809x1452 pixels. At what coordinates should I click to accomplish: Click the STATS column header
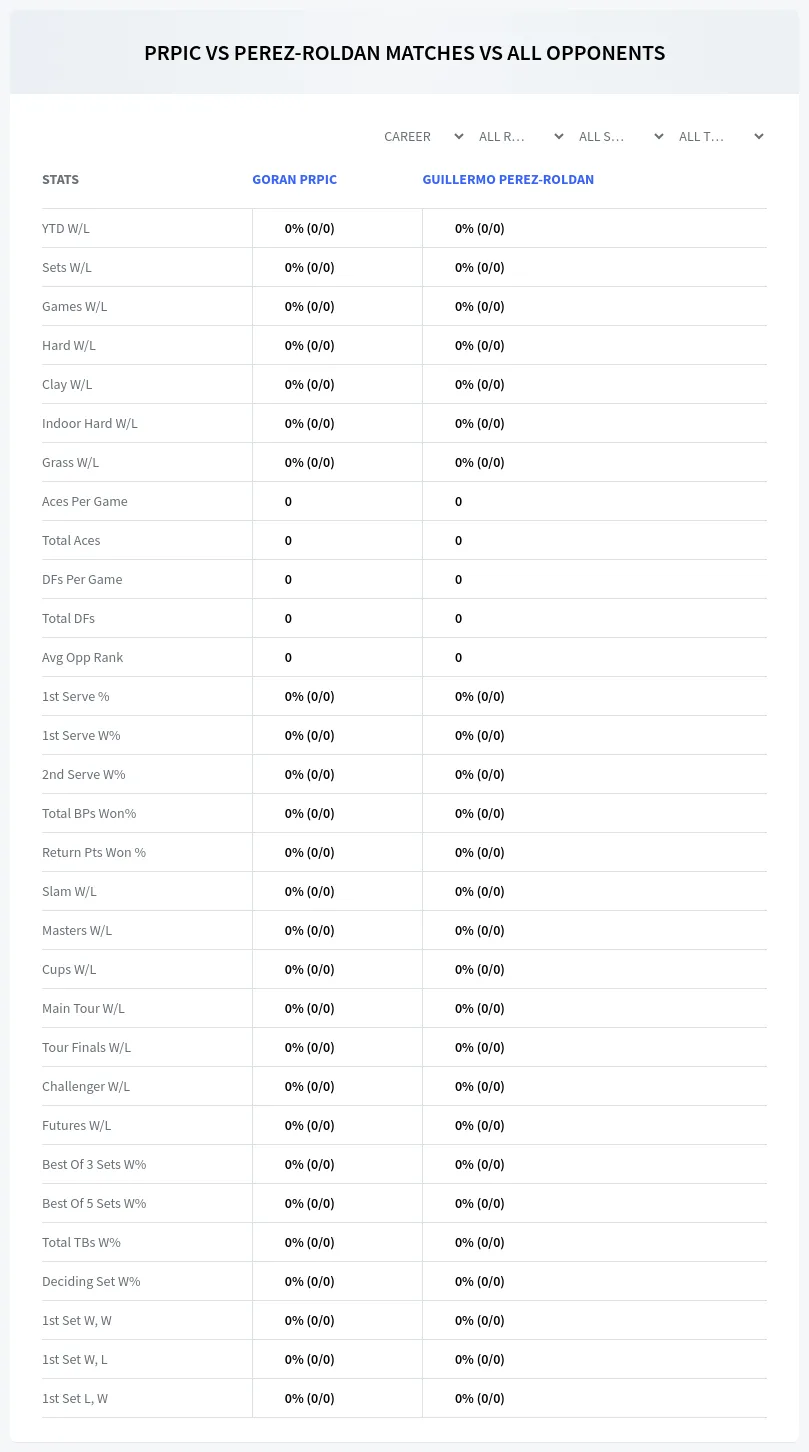(60, 180)
